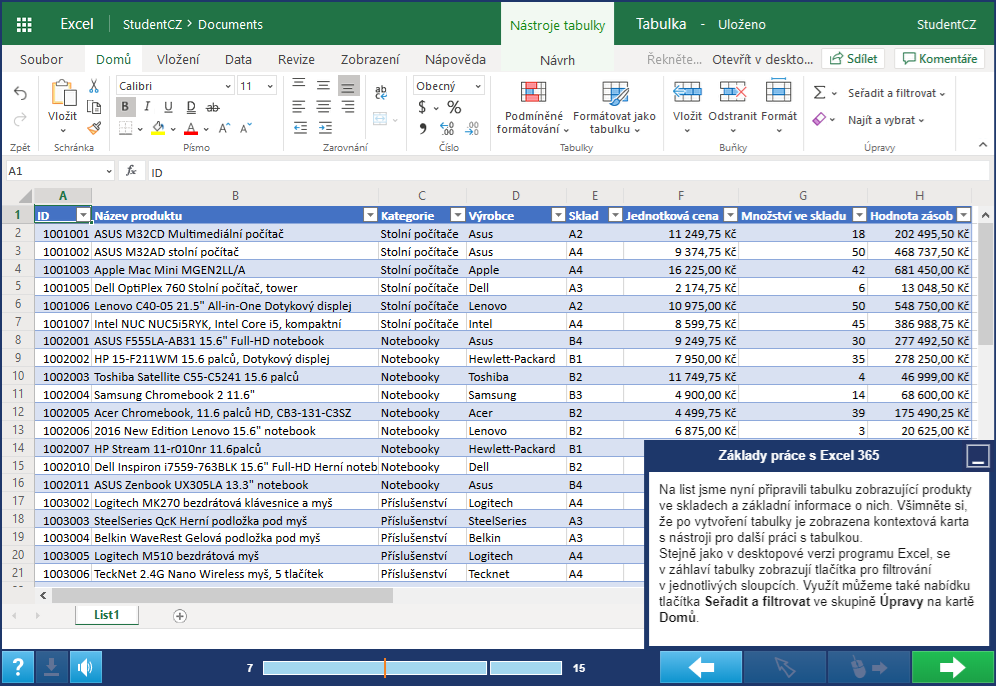Screen dimensions: 996x686
Task: Toggle bottom vertical alignment
Action: (x=348, y=86)
